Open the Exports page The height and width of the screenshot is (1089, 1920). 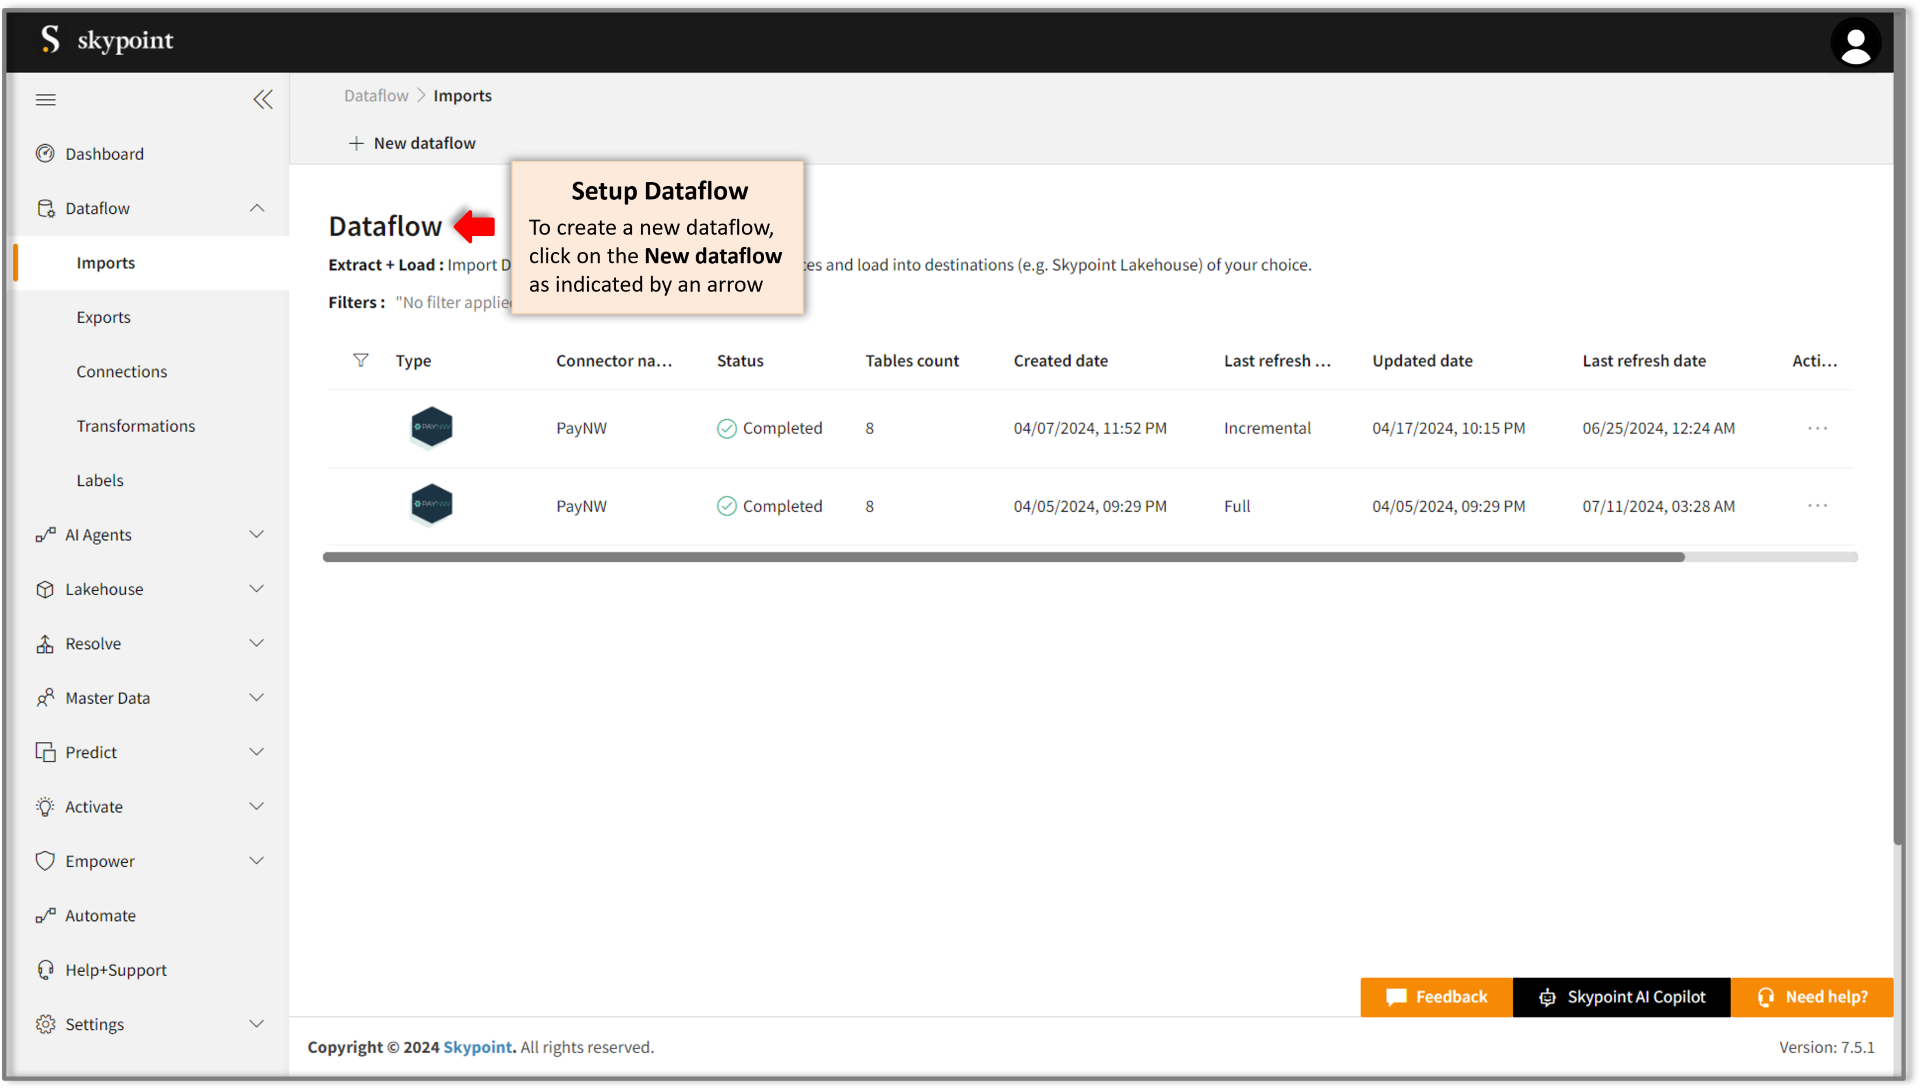104,317
